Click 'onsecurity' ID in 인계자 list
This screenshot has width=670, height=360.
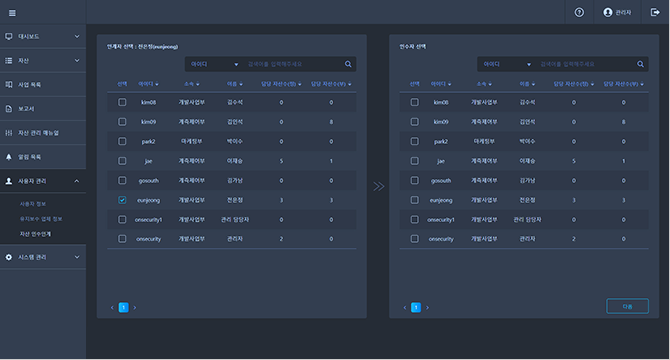coord(149,239)
